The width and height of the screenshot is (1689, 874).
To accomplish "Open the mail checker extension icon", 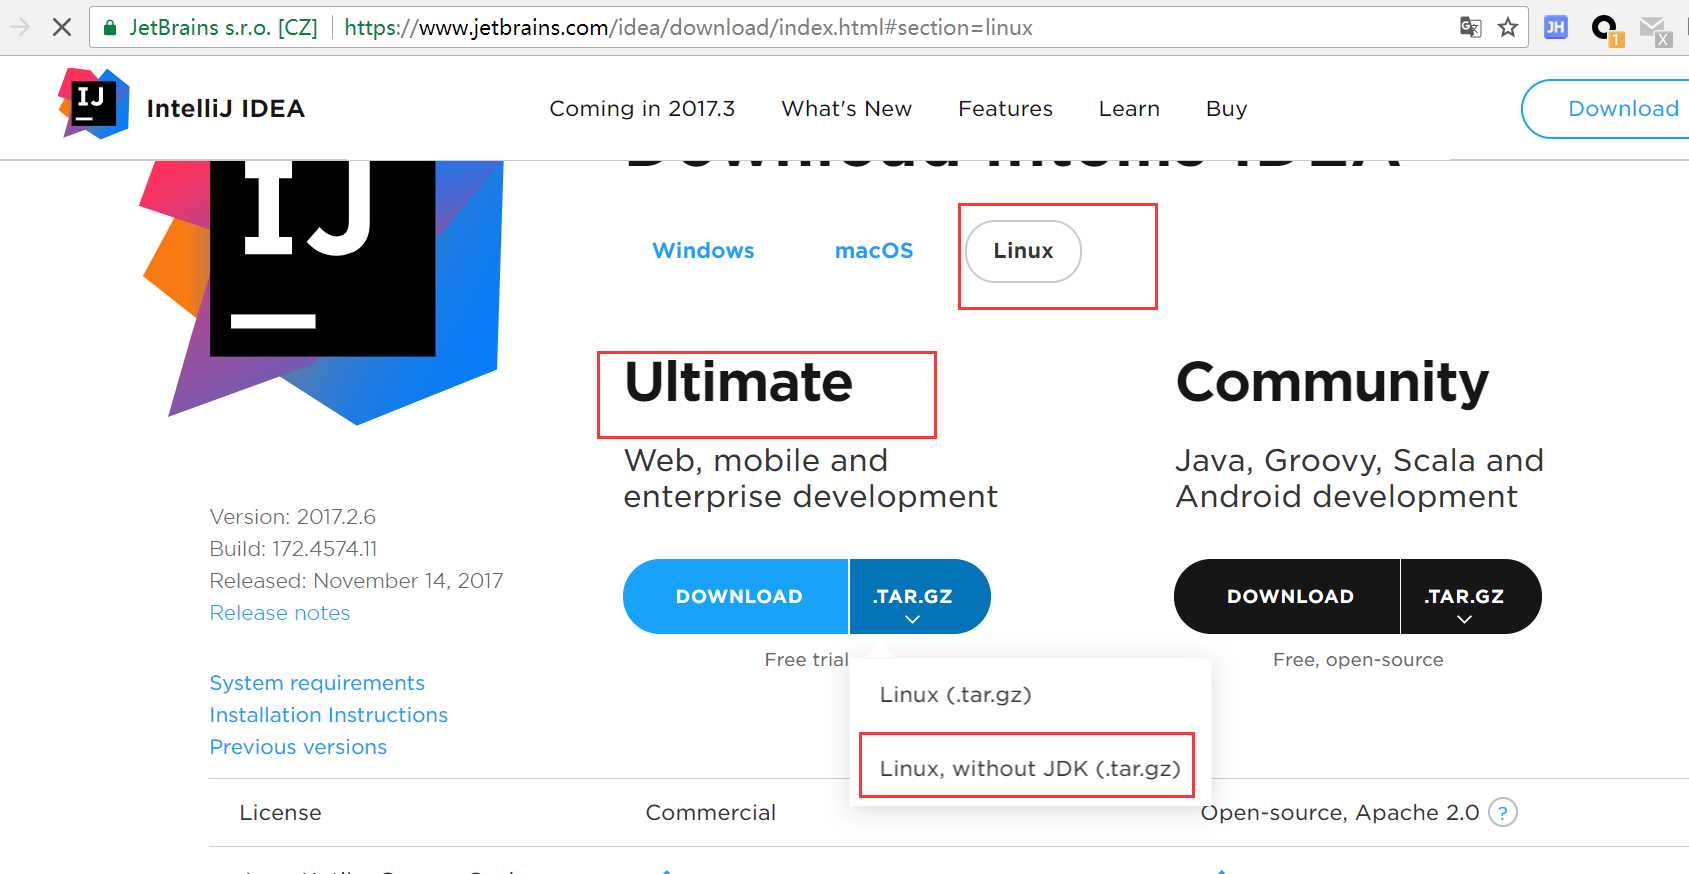I will coord(1655,30).
